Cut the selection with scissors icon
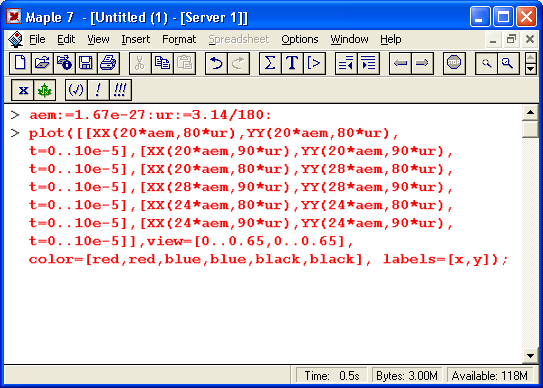The height and width of the screenshot is (388, 543). tap(140, 63)
